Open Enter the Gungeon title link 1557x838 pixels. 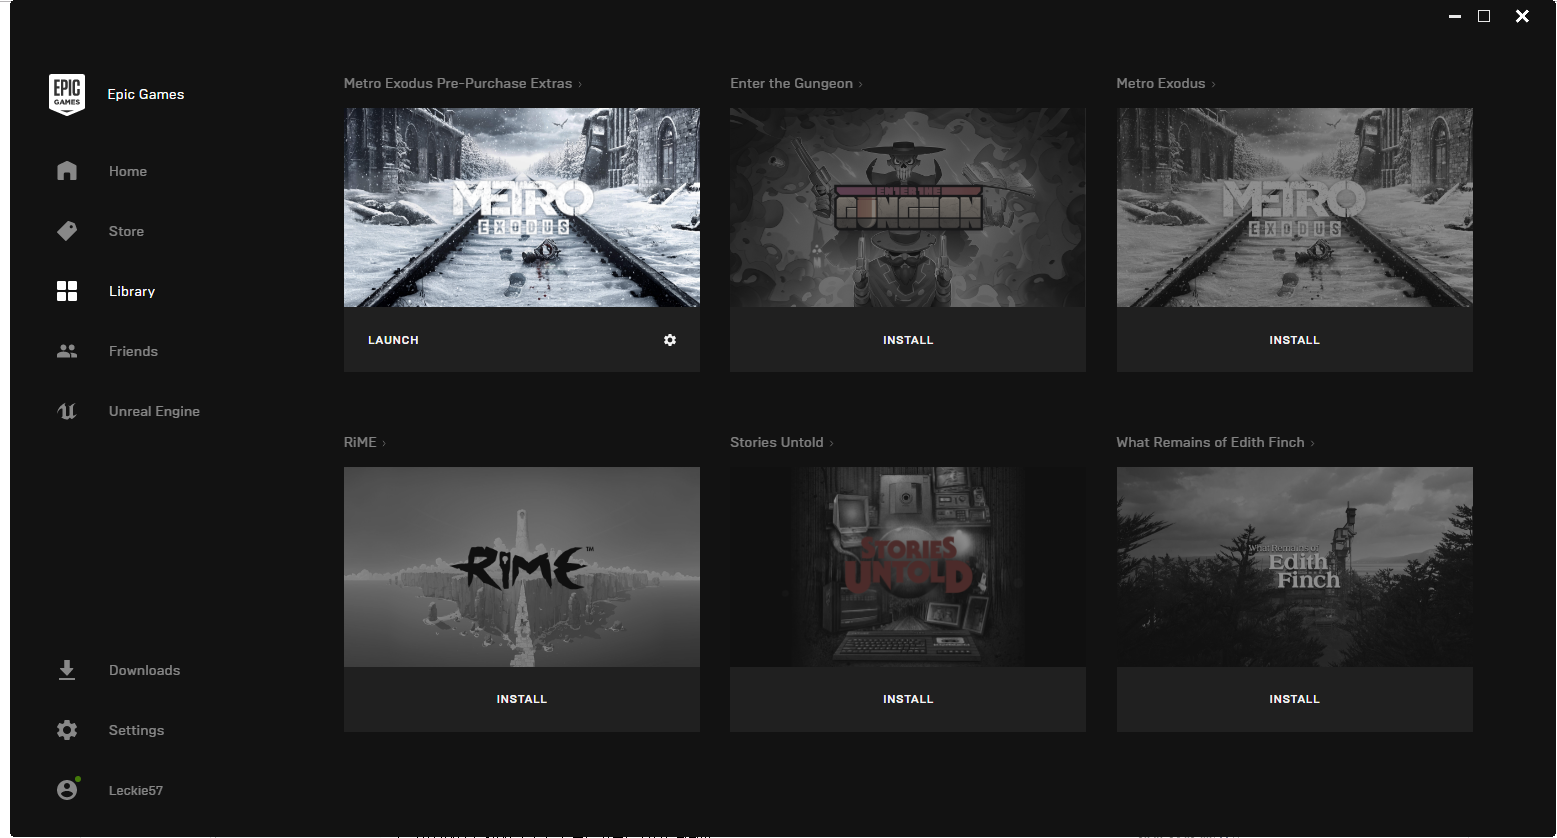pos(791,83)
